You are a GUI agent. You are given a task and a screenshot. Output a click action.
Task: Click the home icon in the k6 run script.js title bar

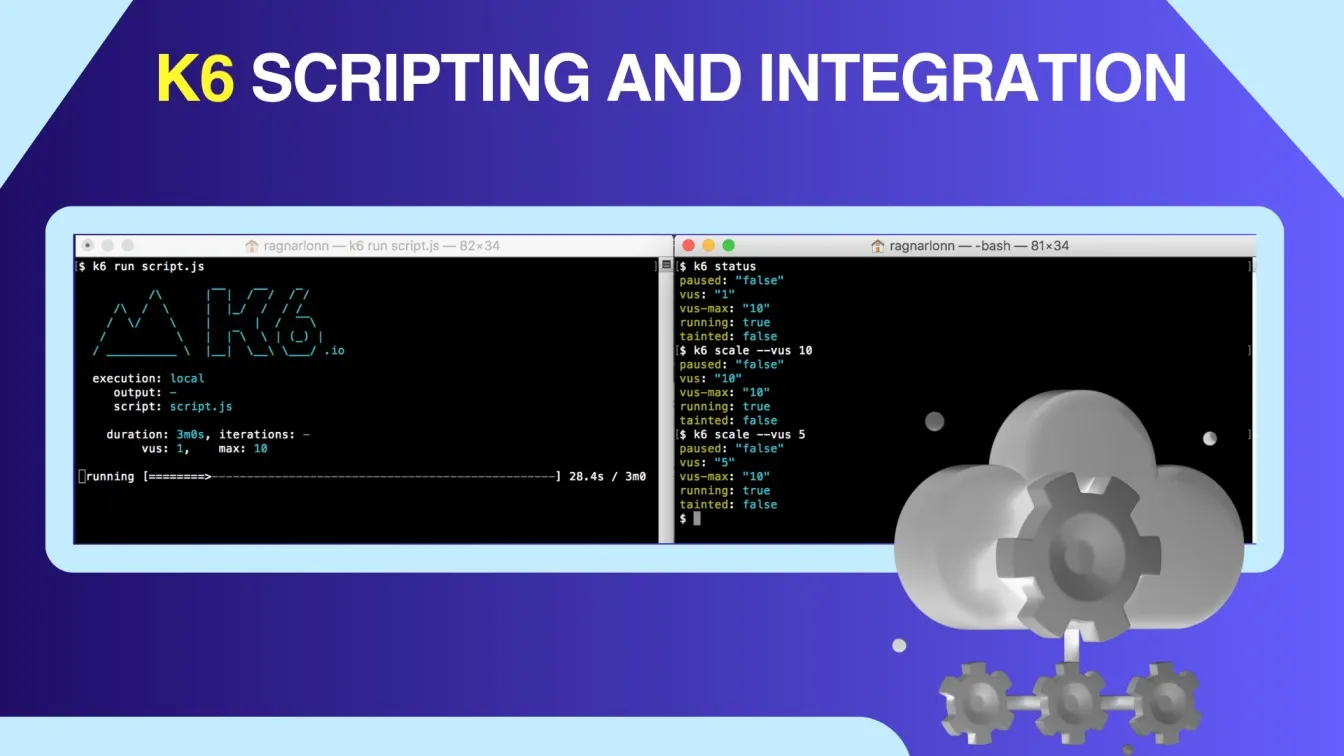pyautogui.click(x=252, y=245)
